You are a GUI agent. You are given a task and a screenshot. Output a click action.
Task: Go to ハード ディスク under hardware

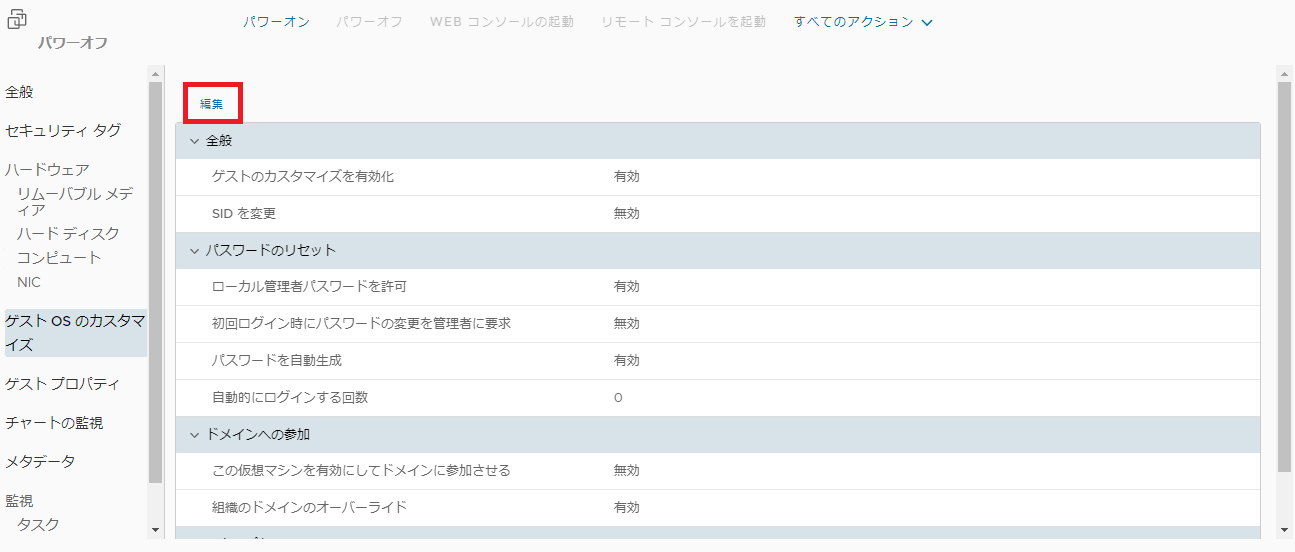click(68, 234)
